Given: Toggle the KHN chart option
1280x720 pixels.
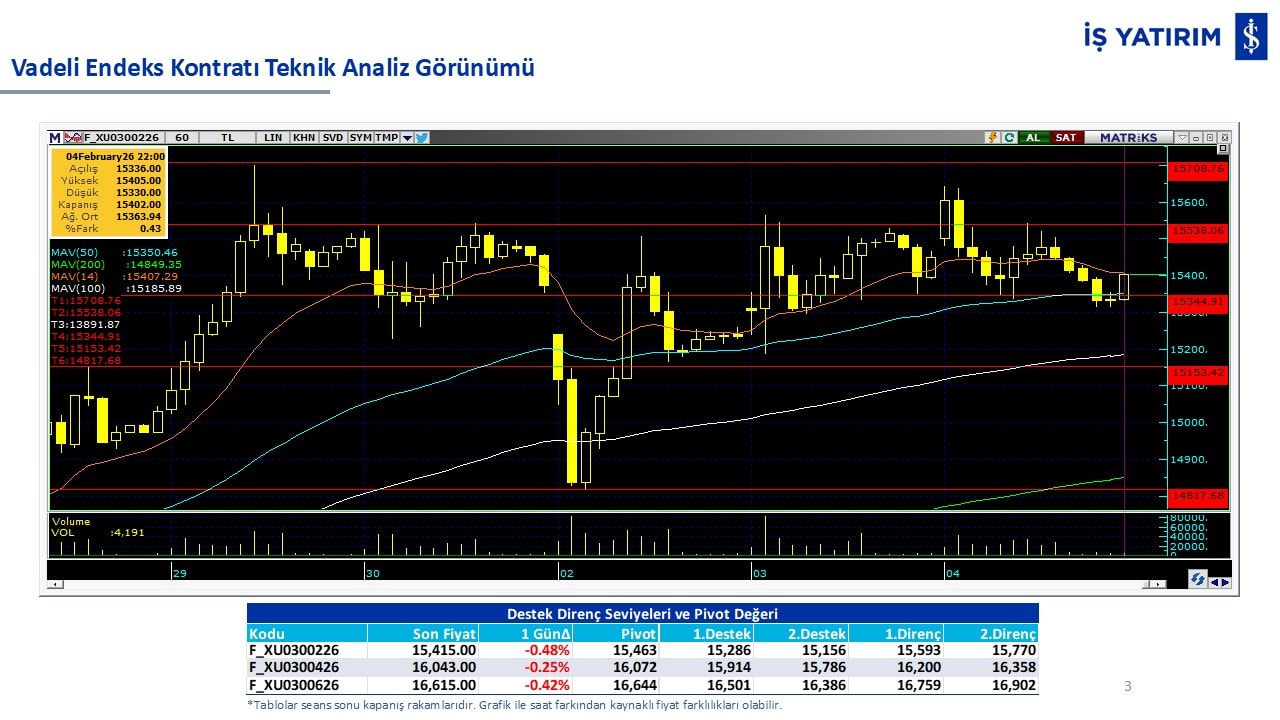Looking at the screenshot, I should [304, 137].
